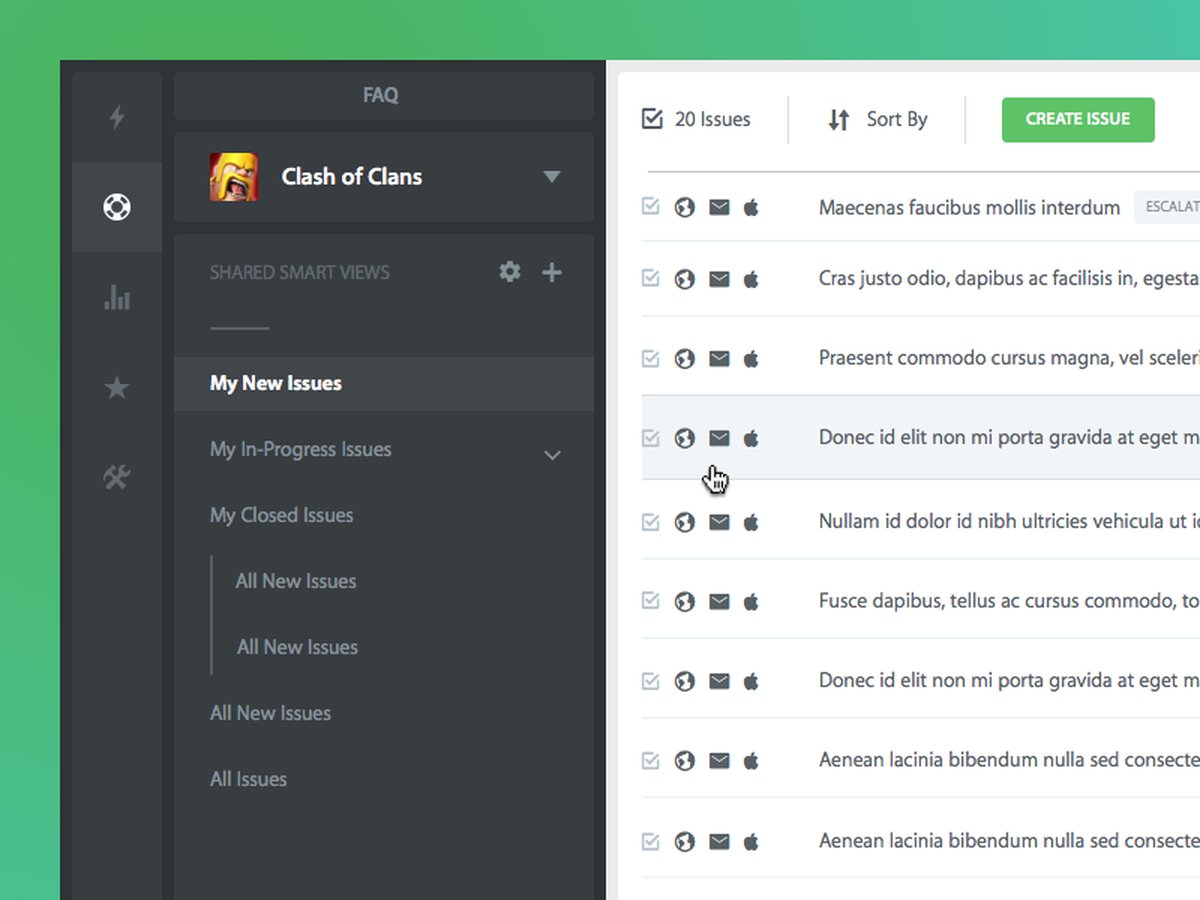The width and height of the screenshot is (1200, 900).
Task: Open the bar chart analytics icon
Action: 117,297
